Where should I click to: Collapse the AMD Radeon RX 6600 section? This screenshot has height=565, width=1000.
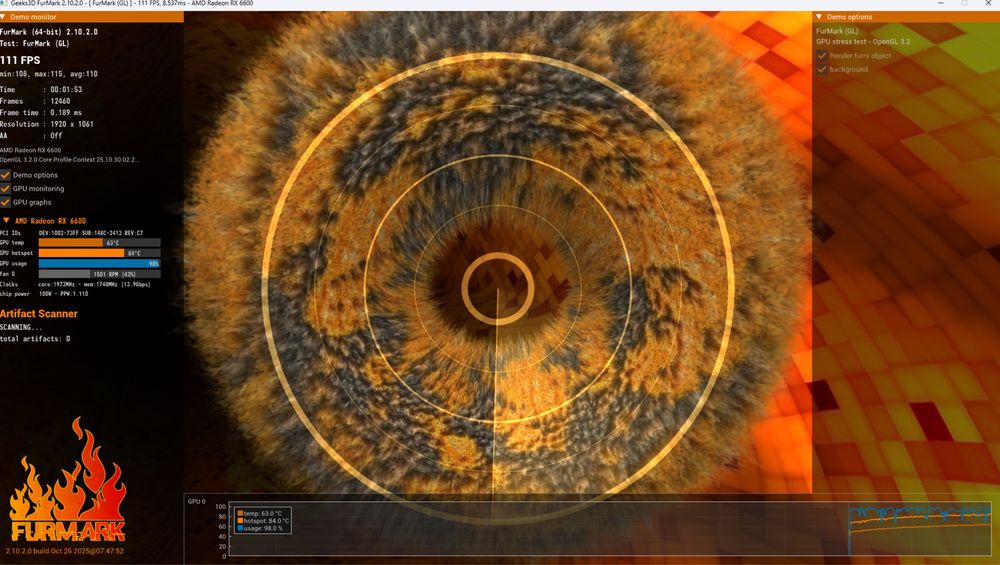tap(6, 221)
